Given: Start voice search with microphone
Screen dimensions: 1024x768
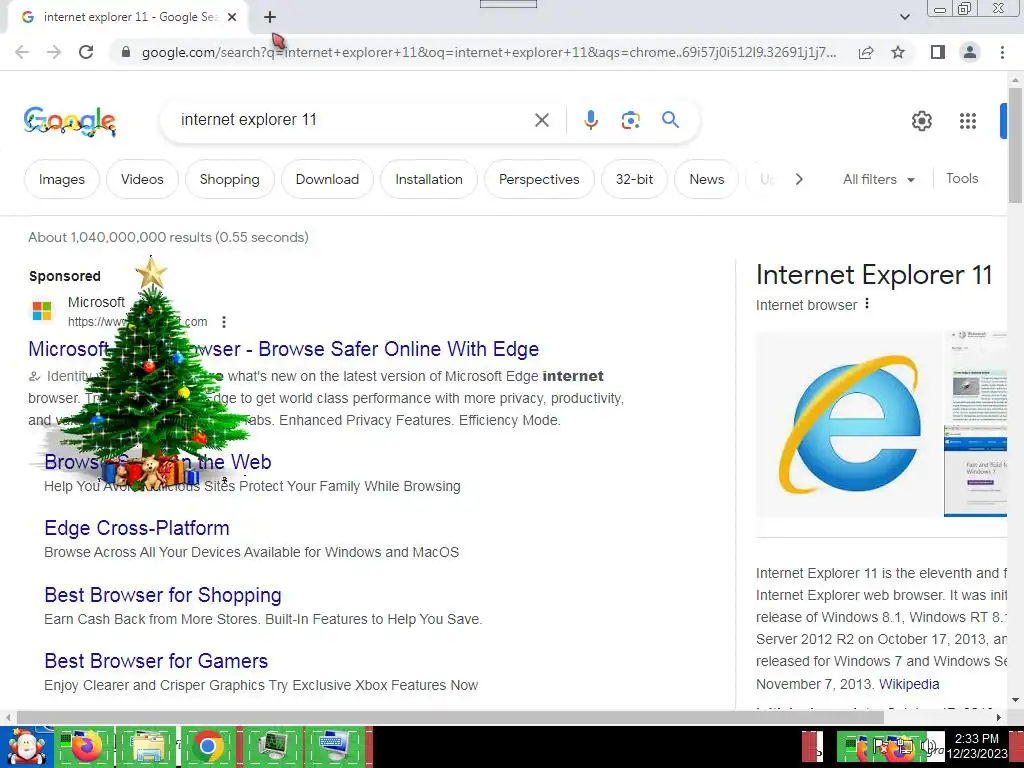Looking at the screenshot, I should point(590,120).
